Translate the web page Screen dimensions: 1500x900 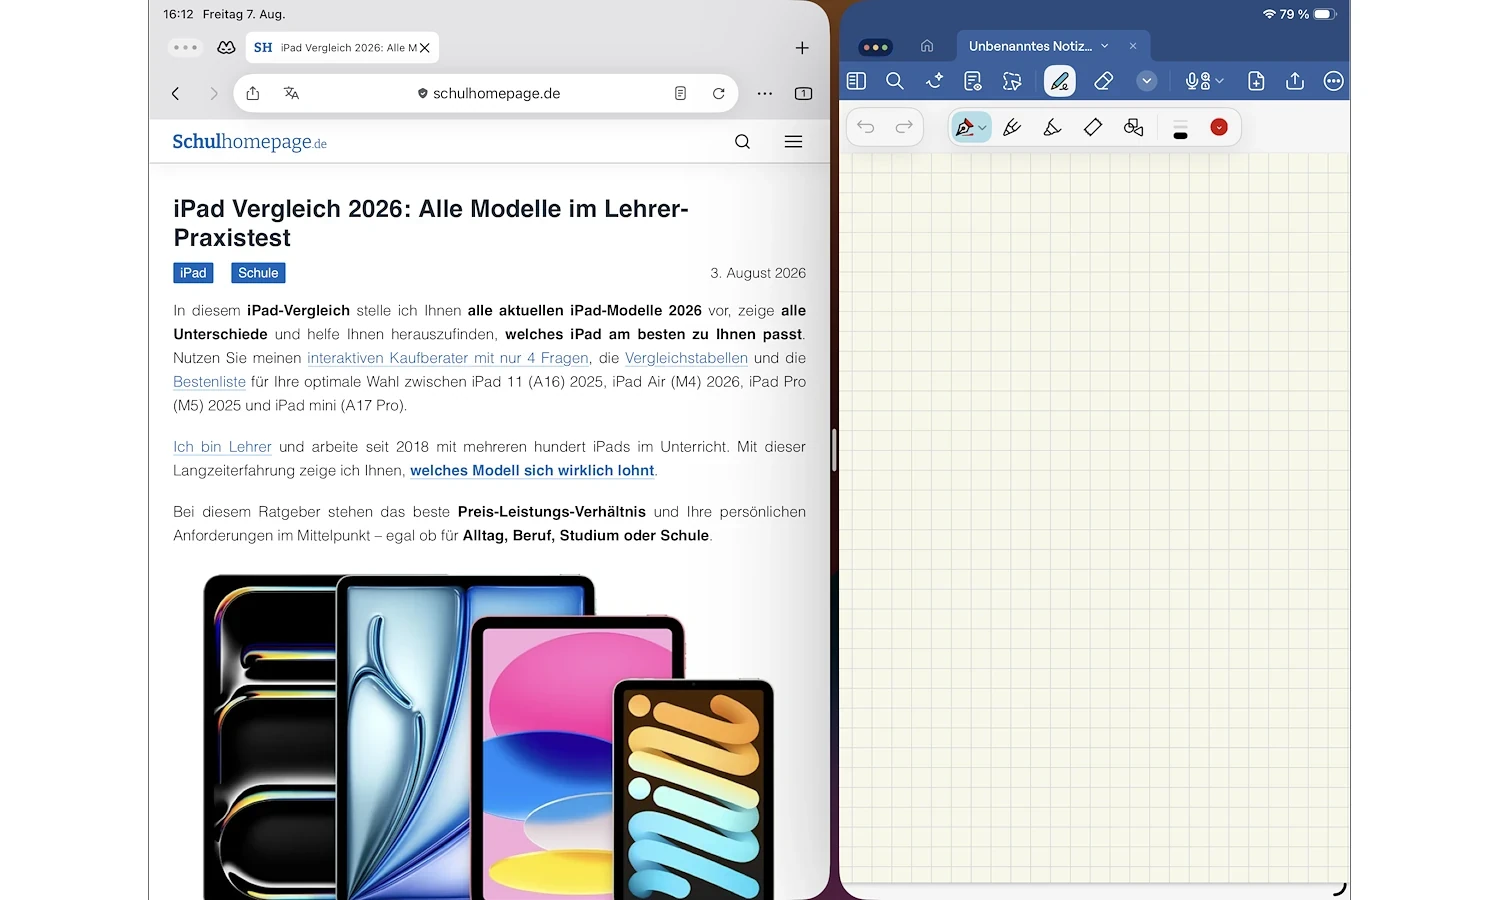291,93
